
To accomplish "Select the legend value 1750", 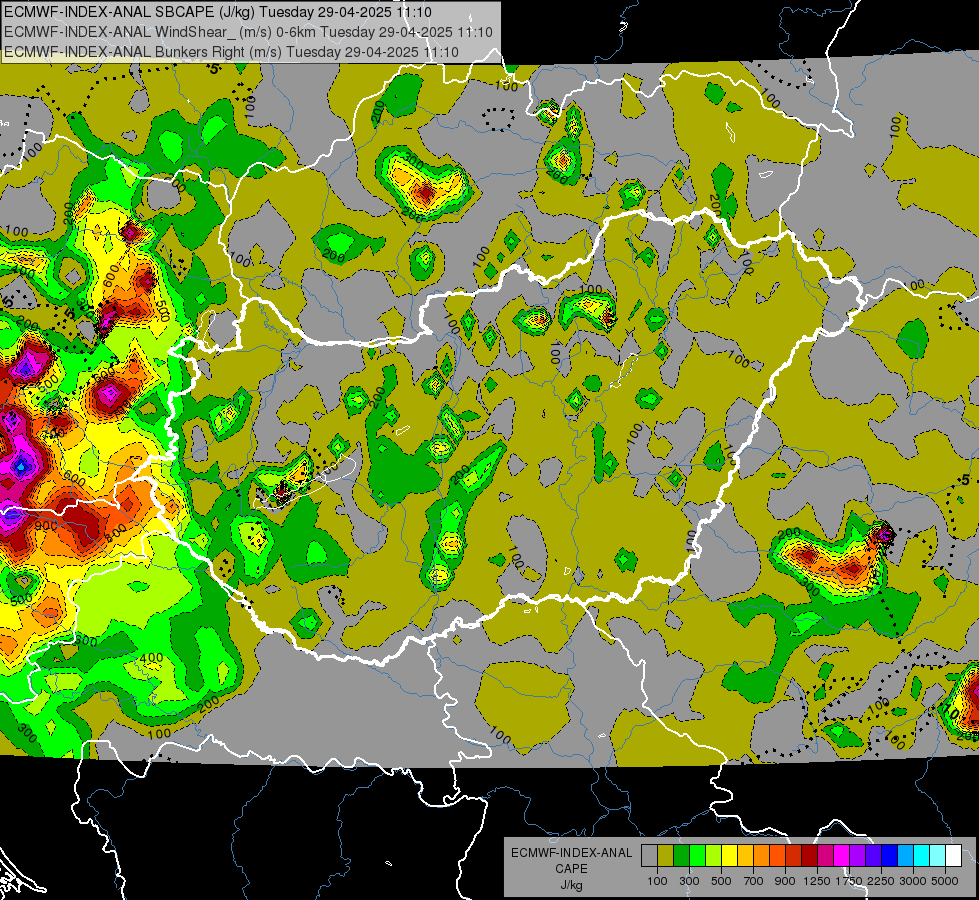I will [x=849, y=881].
